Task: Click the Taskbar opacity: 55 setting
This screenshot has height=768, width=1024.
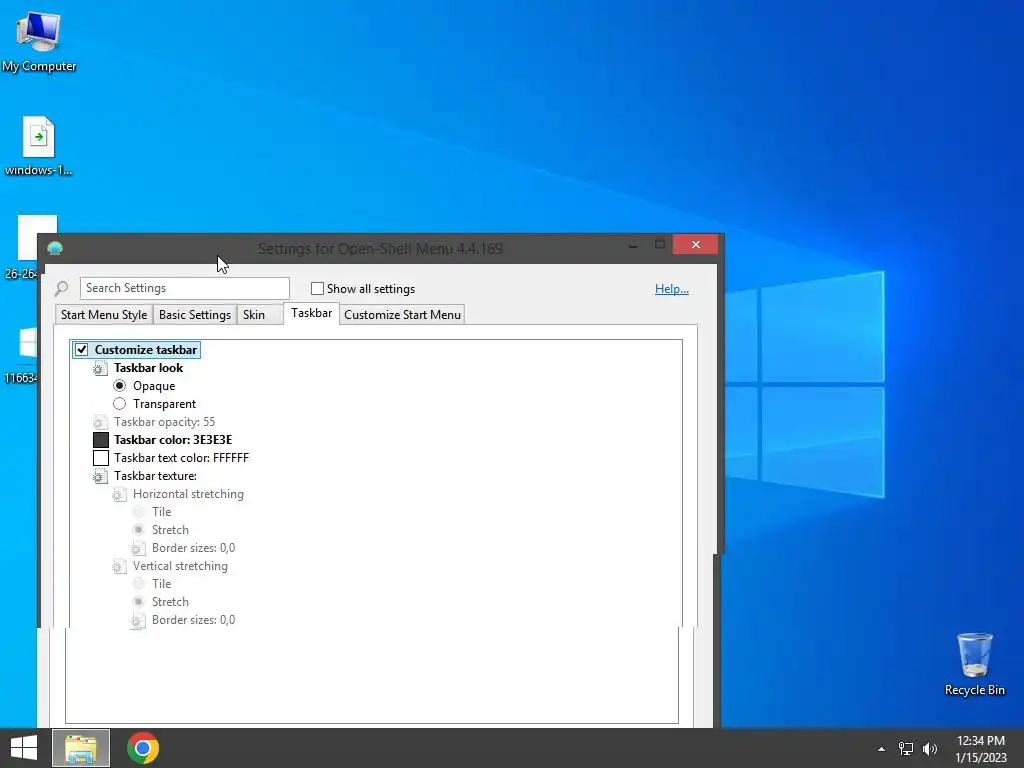Action: [x=164, y=422]
